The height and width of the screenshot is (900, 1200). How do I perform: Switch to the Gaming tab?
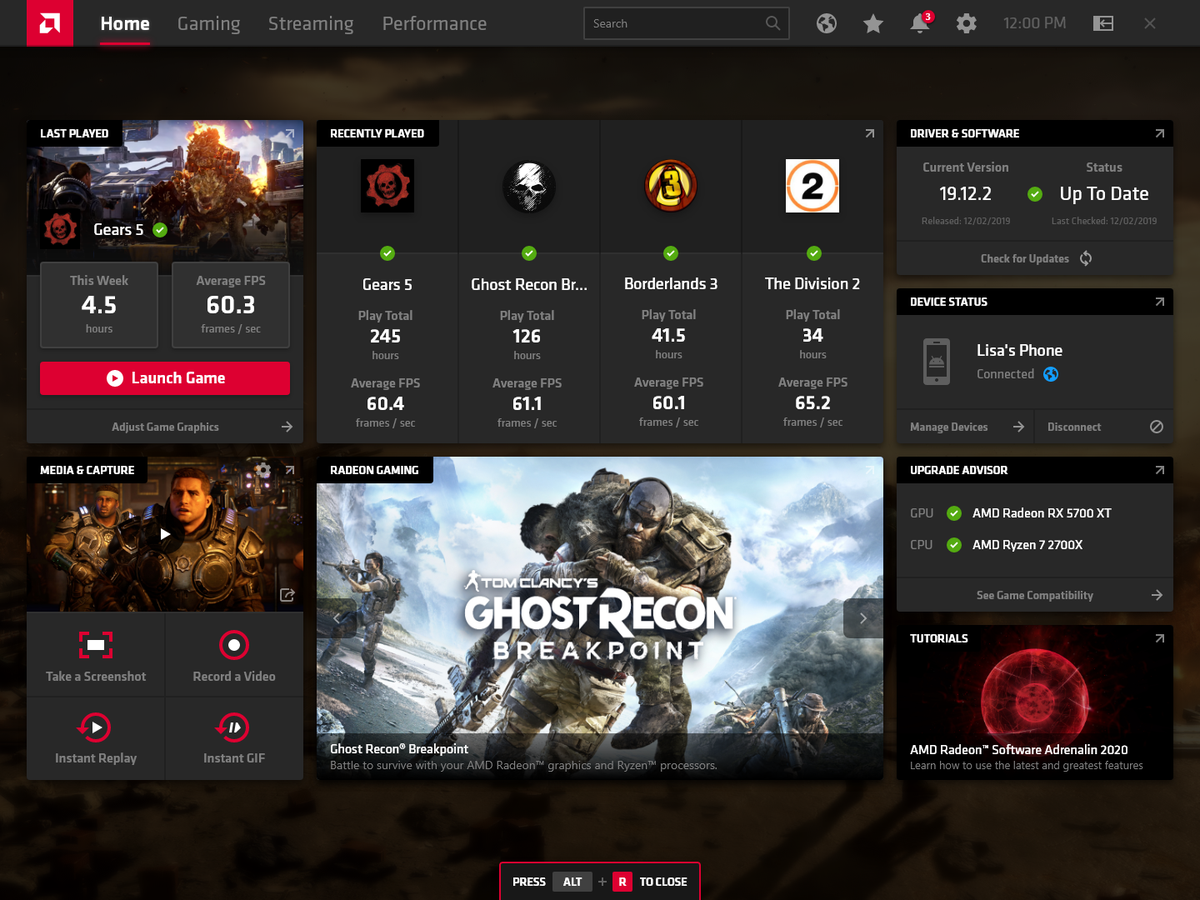[x=208, y=23]
